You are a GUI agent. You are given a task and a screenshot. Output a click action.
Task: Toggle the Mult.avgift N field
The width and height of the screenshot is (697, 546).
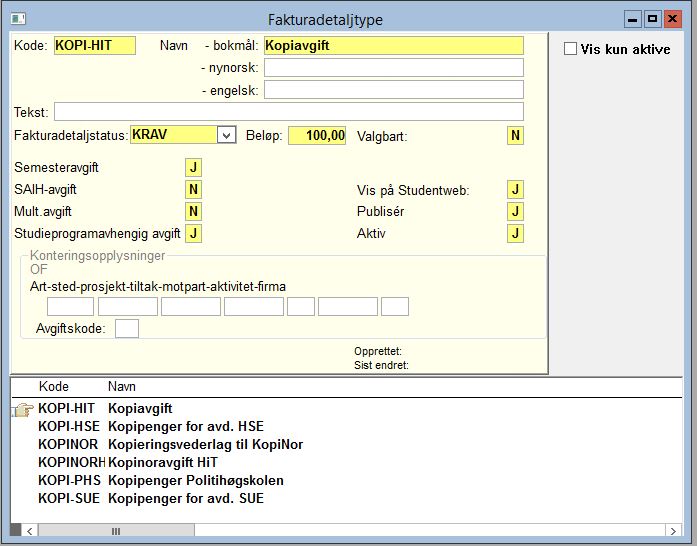click(x=193, y=211)
